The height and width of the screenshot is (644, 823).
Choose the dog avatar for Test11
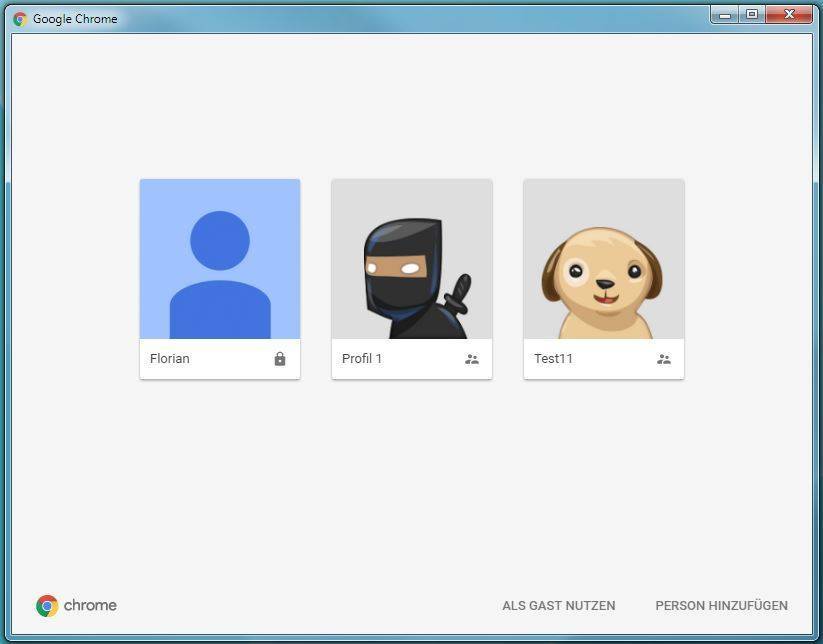pyautogui.click(x=604, y=259)
